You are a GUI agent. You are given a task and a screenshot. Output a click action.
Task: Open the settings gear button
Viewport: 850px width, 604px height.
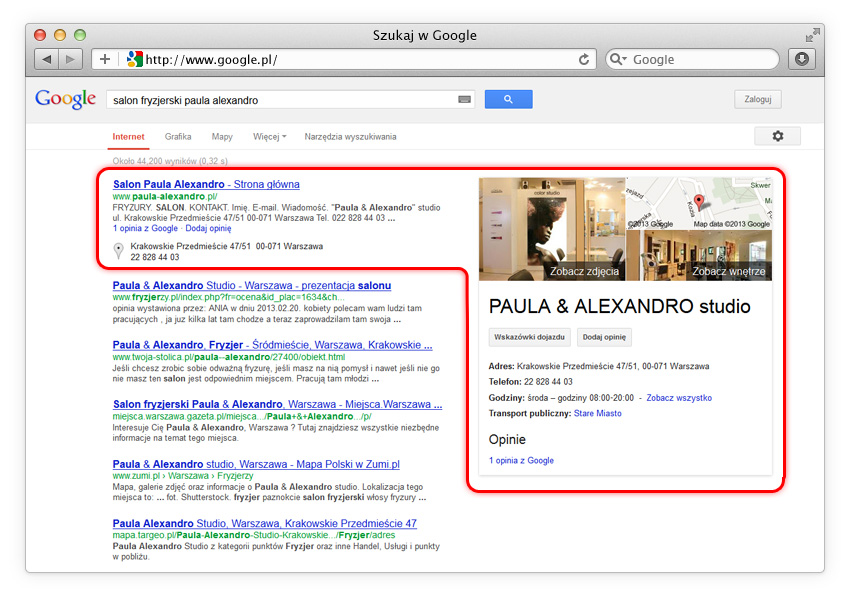tap(777, 136)
